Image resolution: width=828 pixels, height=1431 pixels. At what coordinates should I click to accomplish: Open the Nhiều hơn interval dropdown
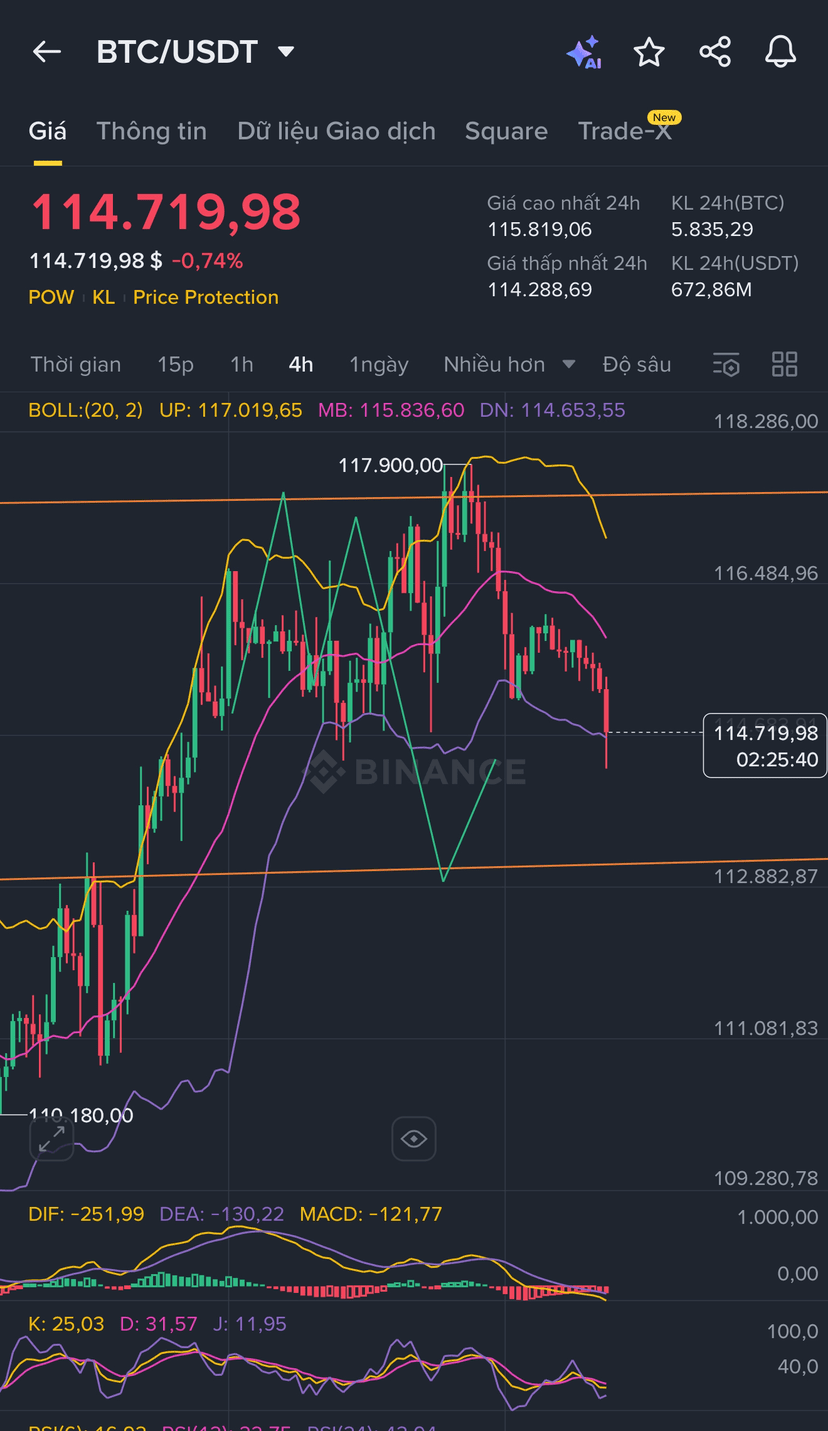(x=509, y=365)
